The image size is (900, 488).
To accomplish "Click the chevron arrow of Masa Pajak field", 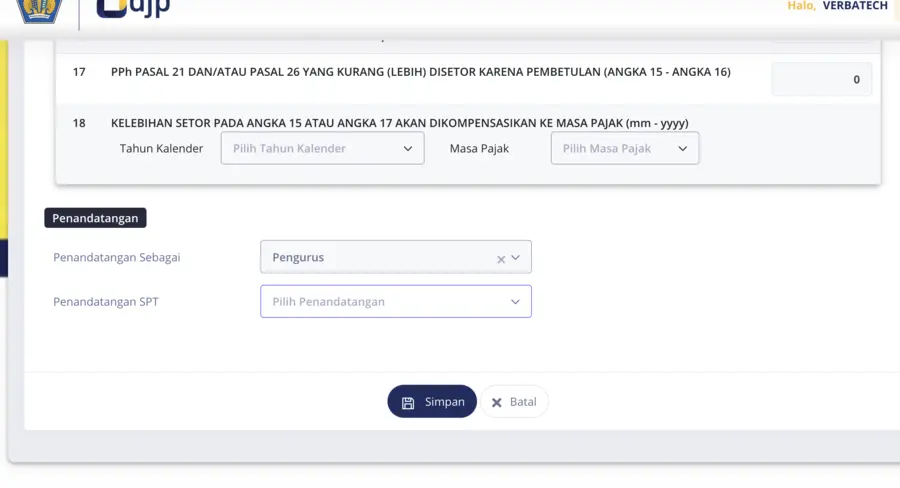I will [x=682, y=149].
